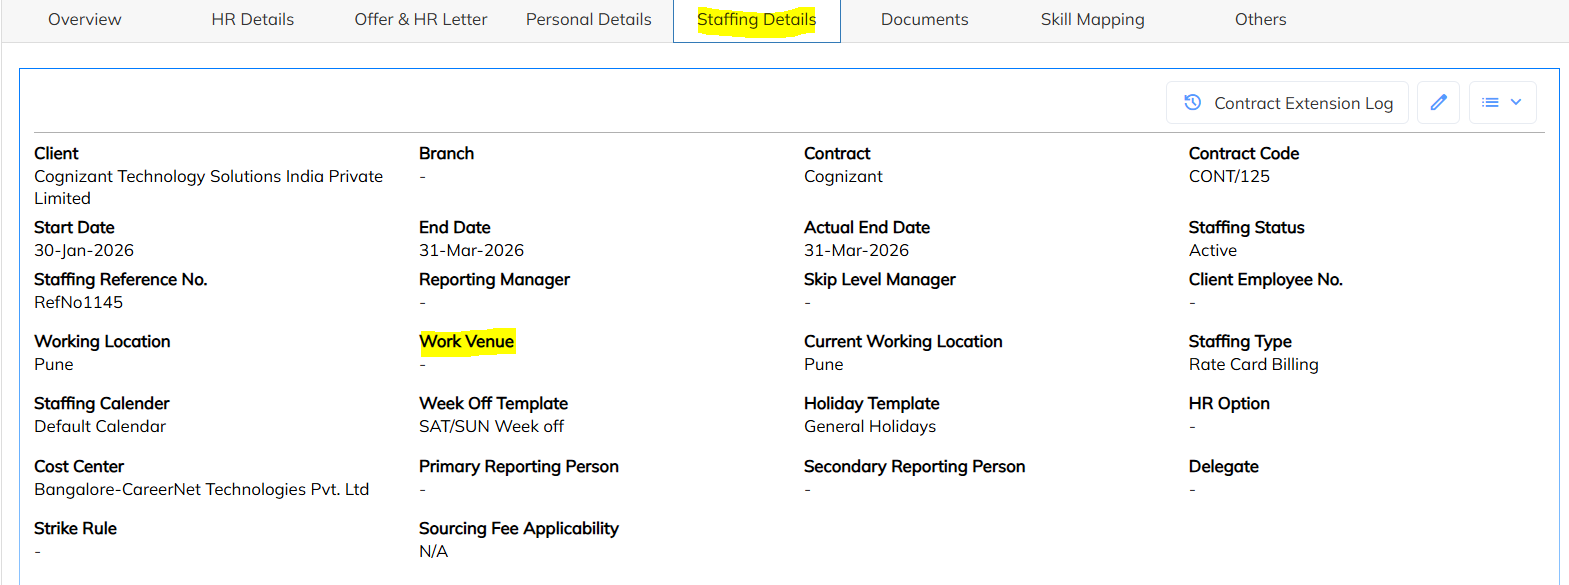
Task: Open the Contract Extension Log
Action: pyautogui.click(x=1287, y=103)
